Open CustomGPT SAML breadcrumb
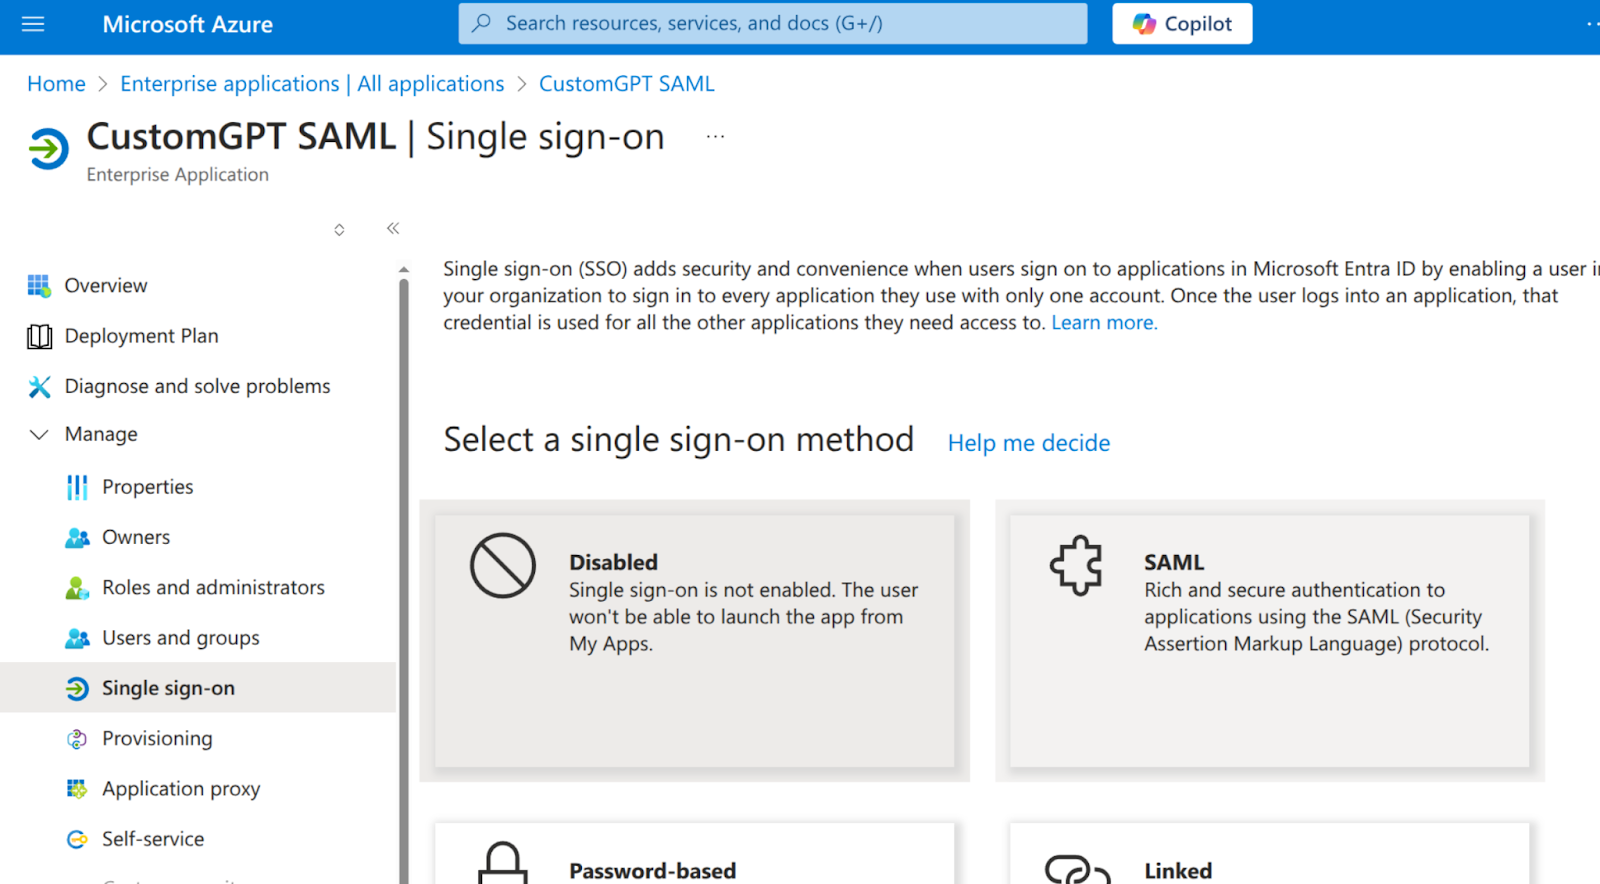 pos(627,84)
